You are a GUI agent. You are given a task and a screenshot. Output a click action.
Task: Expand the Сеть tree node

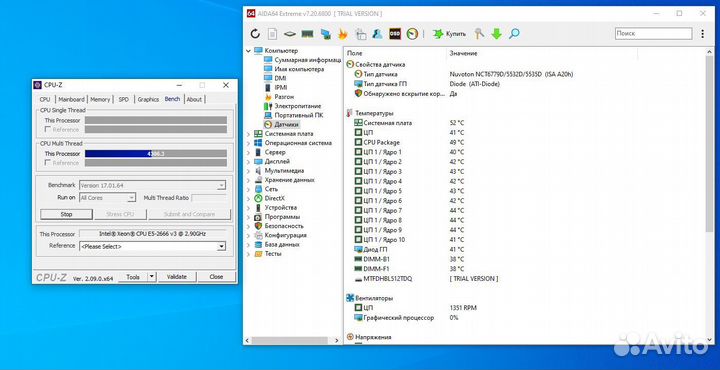[x=248, y=189]
